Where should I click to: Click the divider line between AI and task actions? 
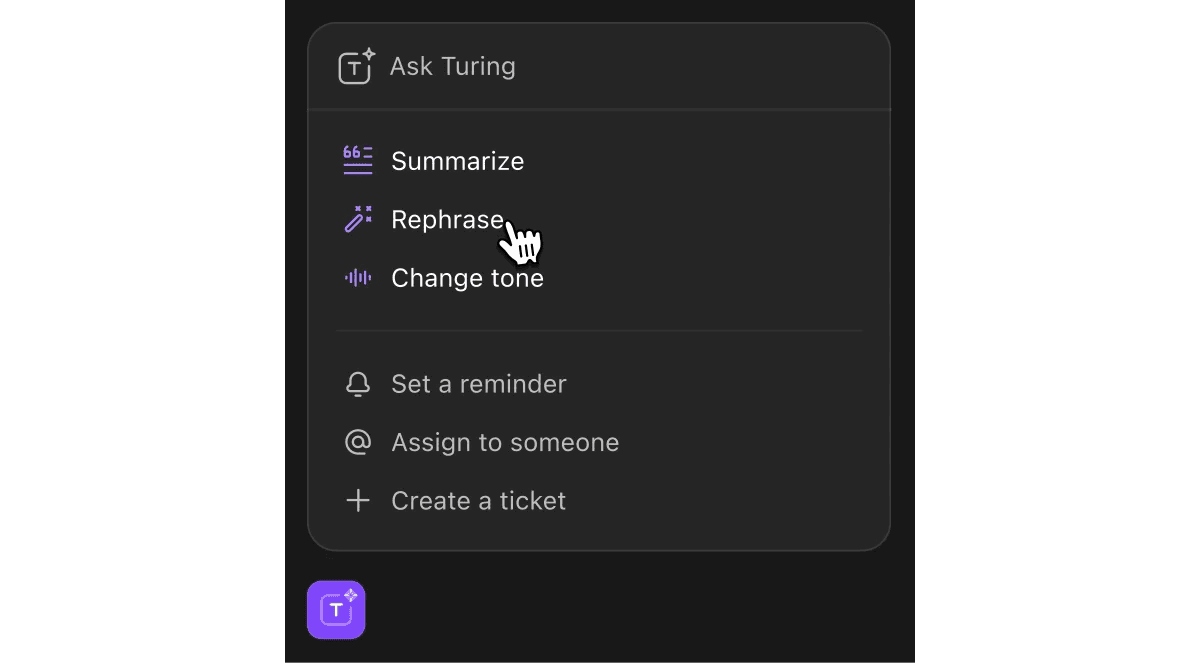click(598, 330)
